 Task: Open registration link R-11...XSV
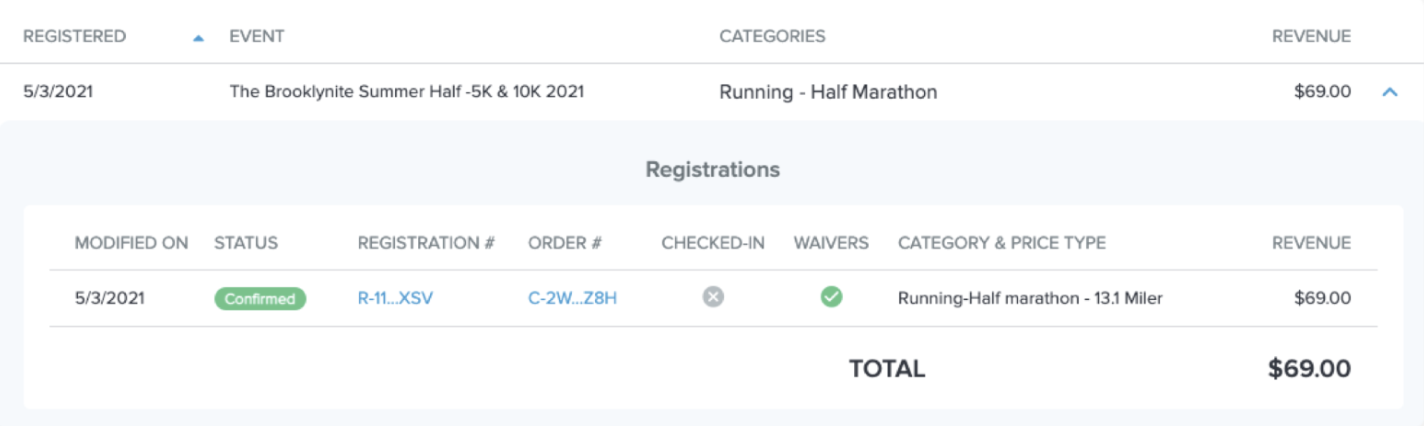[x=395, y=298]
